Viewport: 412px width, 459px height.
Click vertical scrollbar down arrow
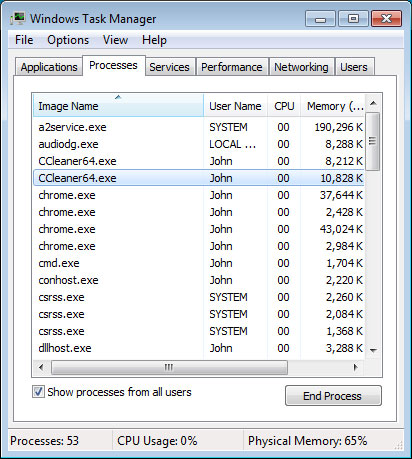point(373,350)
